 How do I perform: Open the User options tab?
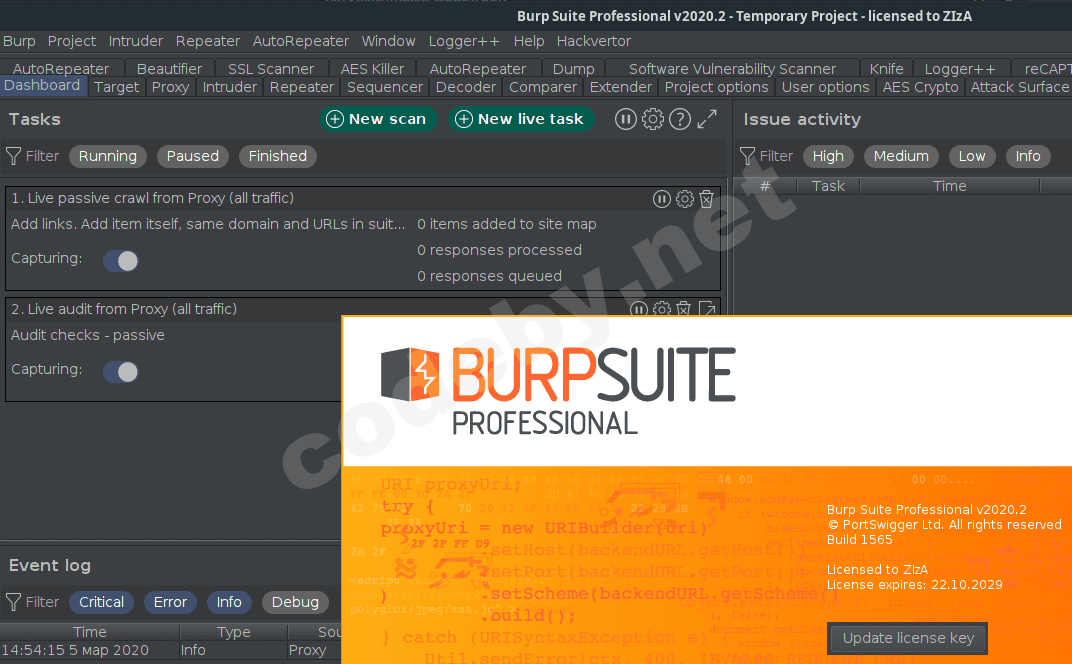coord(825,88)
